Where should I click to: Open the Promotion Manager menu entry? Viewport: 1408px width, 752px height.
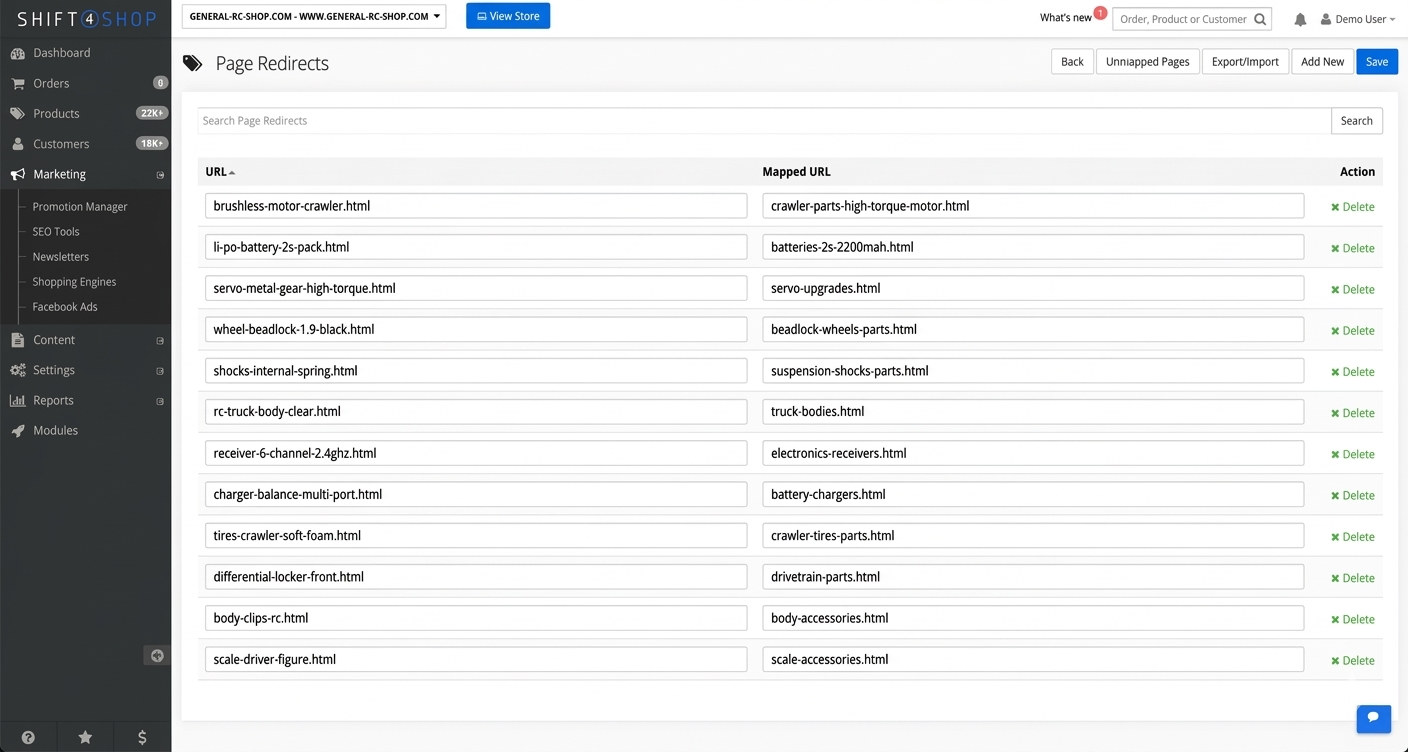pos(79,206)
